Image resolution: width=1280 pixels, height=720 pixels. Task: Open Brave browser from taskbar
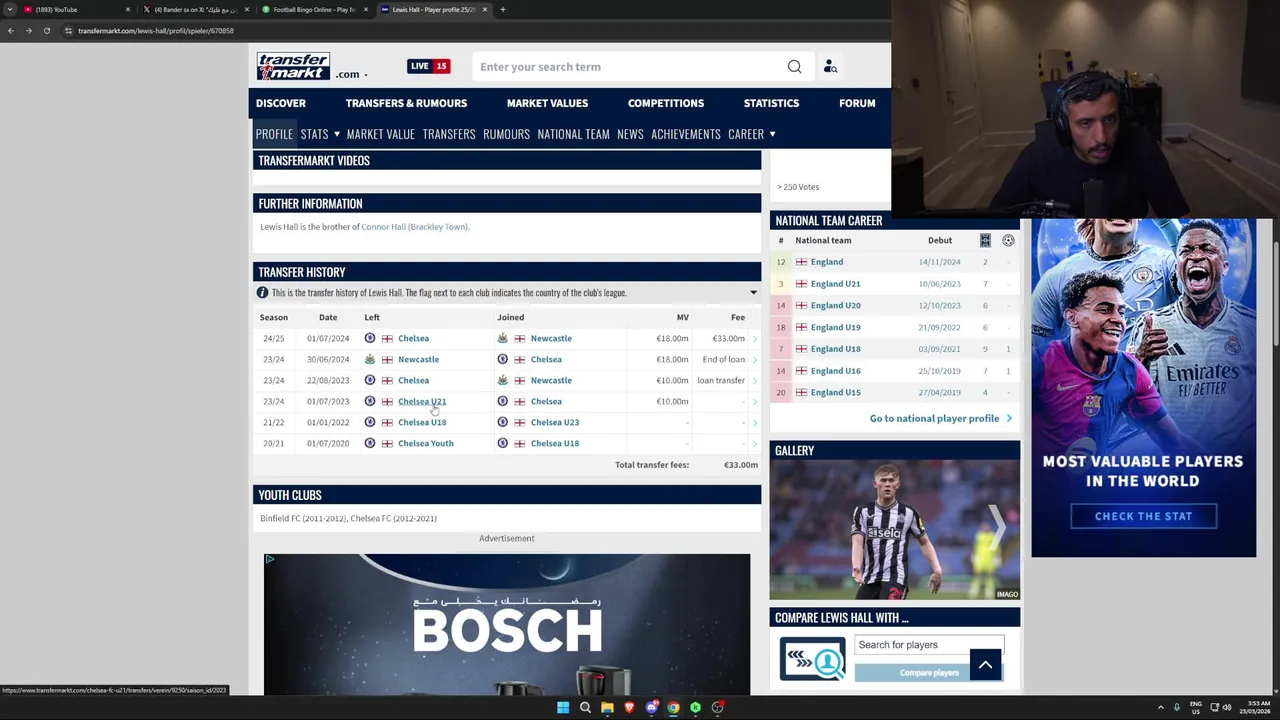(x=629, y=708)
